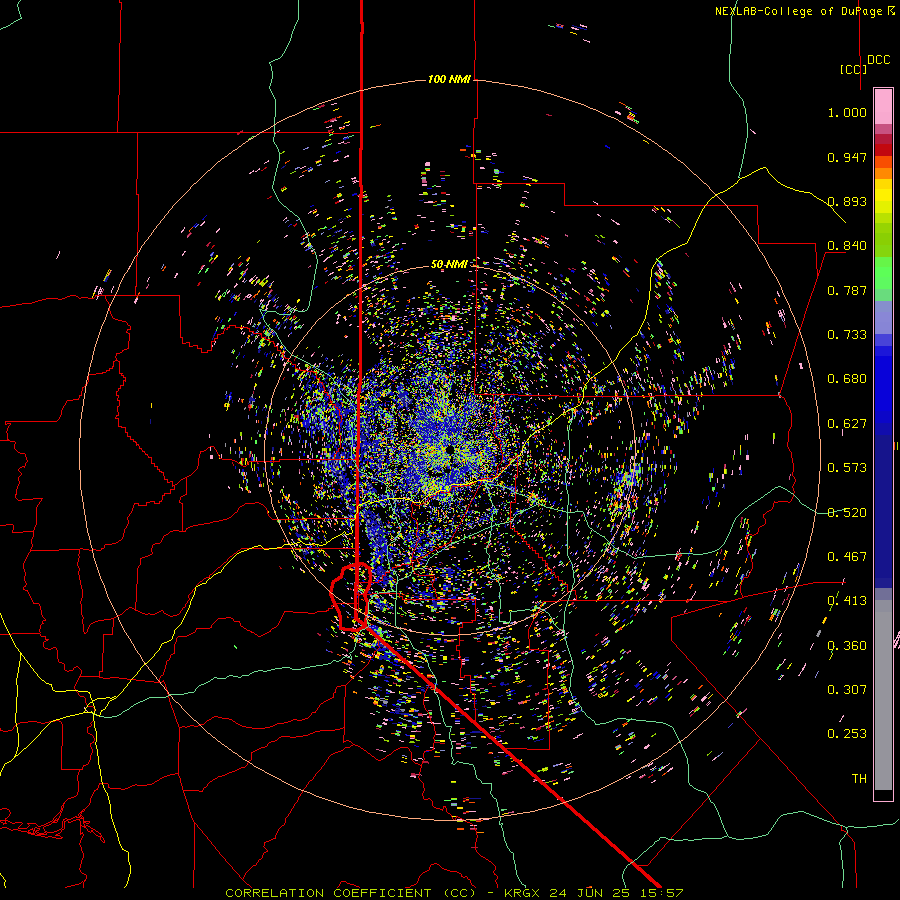Click the 0.253 scale value

pos(847,734)
